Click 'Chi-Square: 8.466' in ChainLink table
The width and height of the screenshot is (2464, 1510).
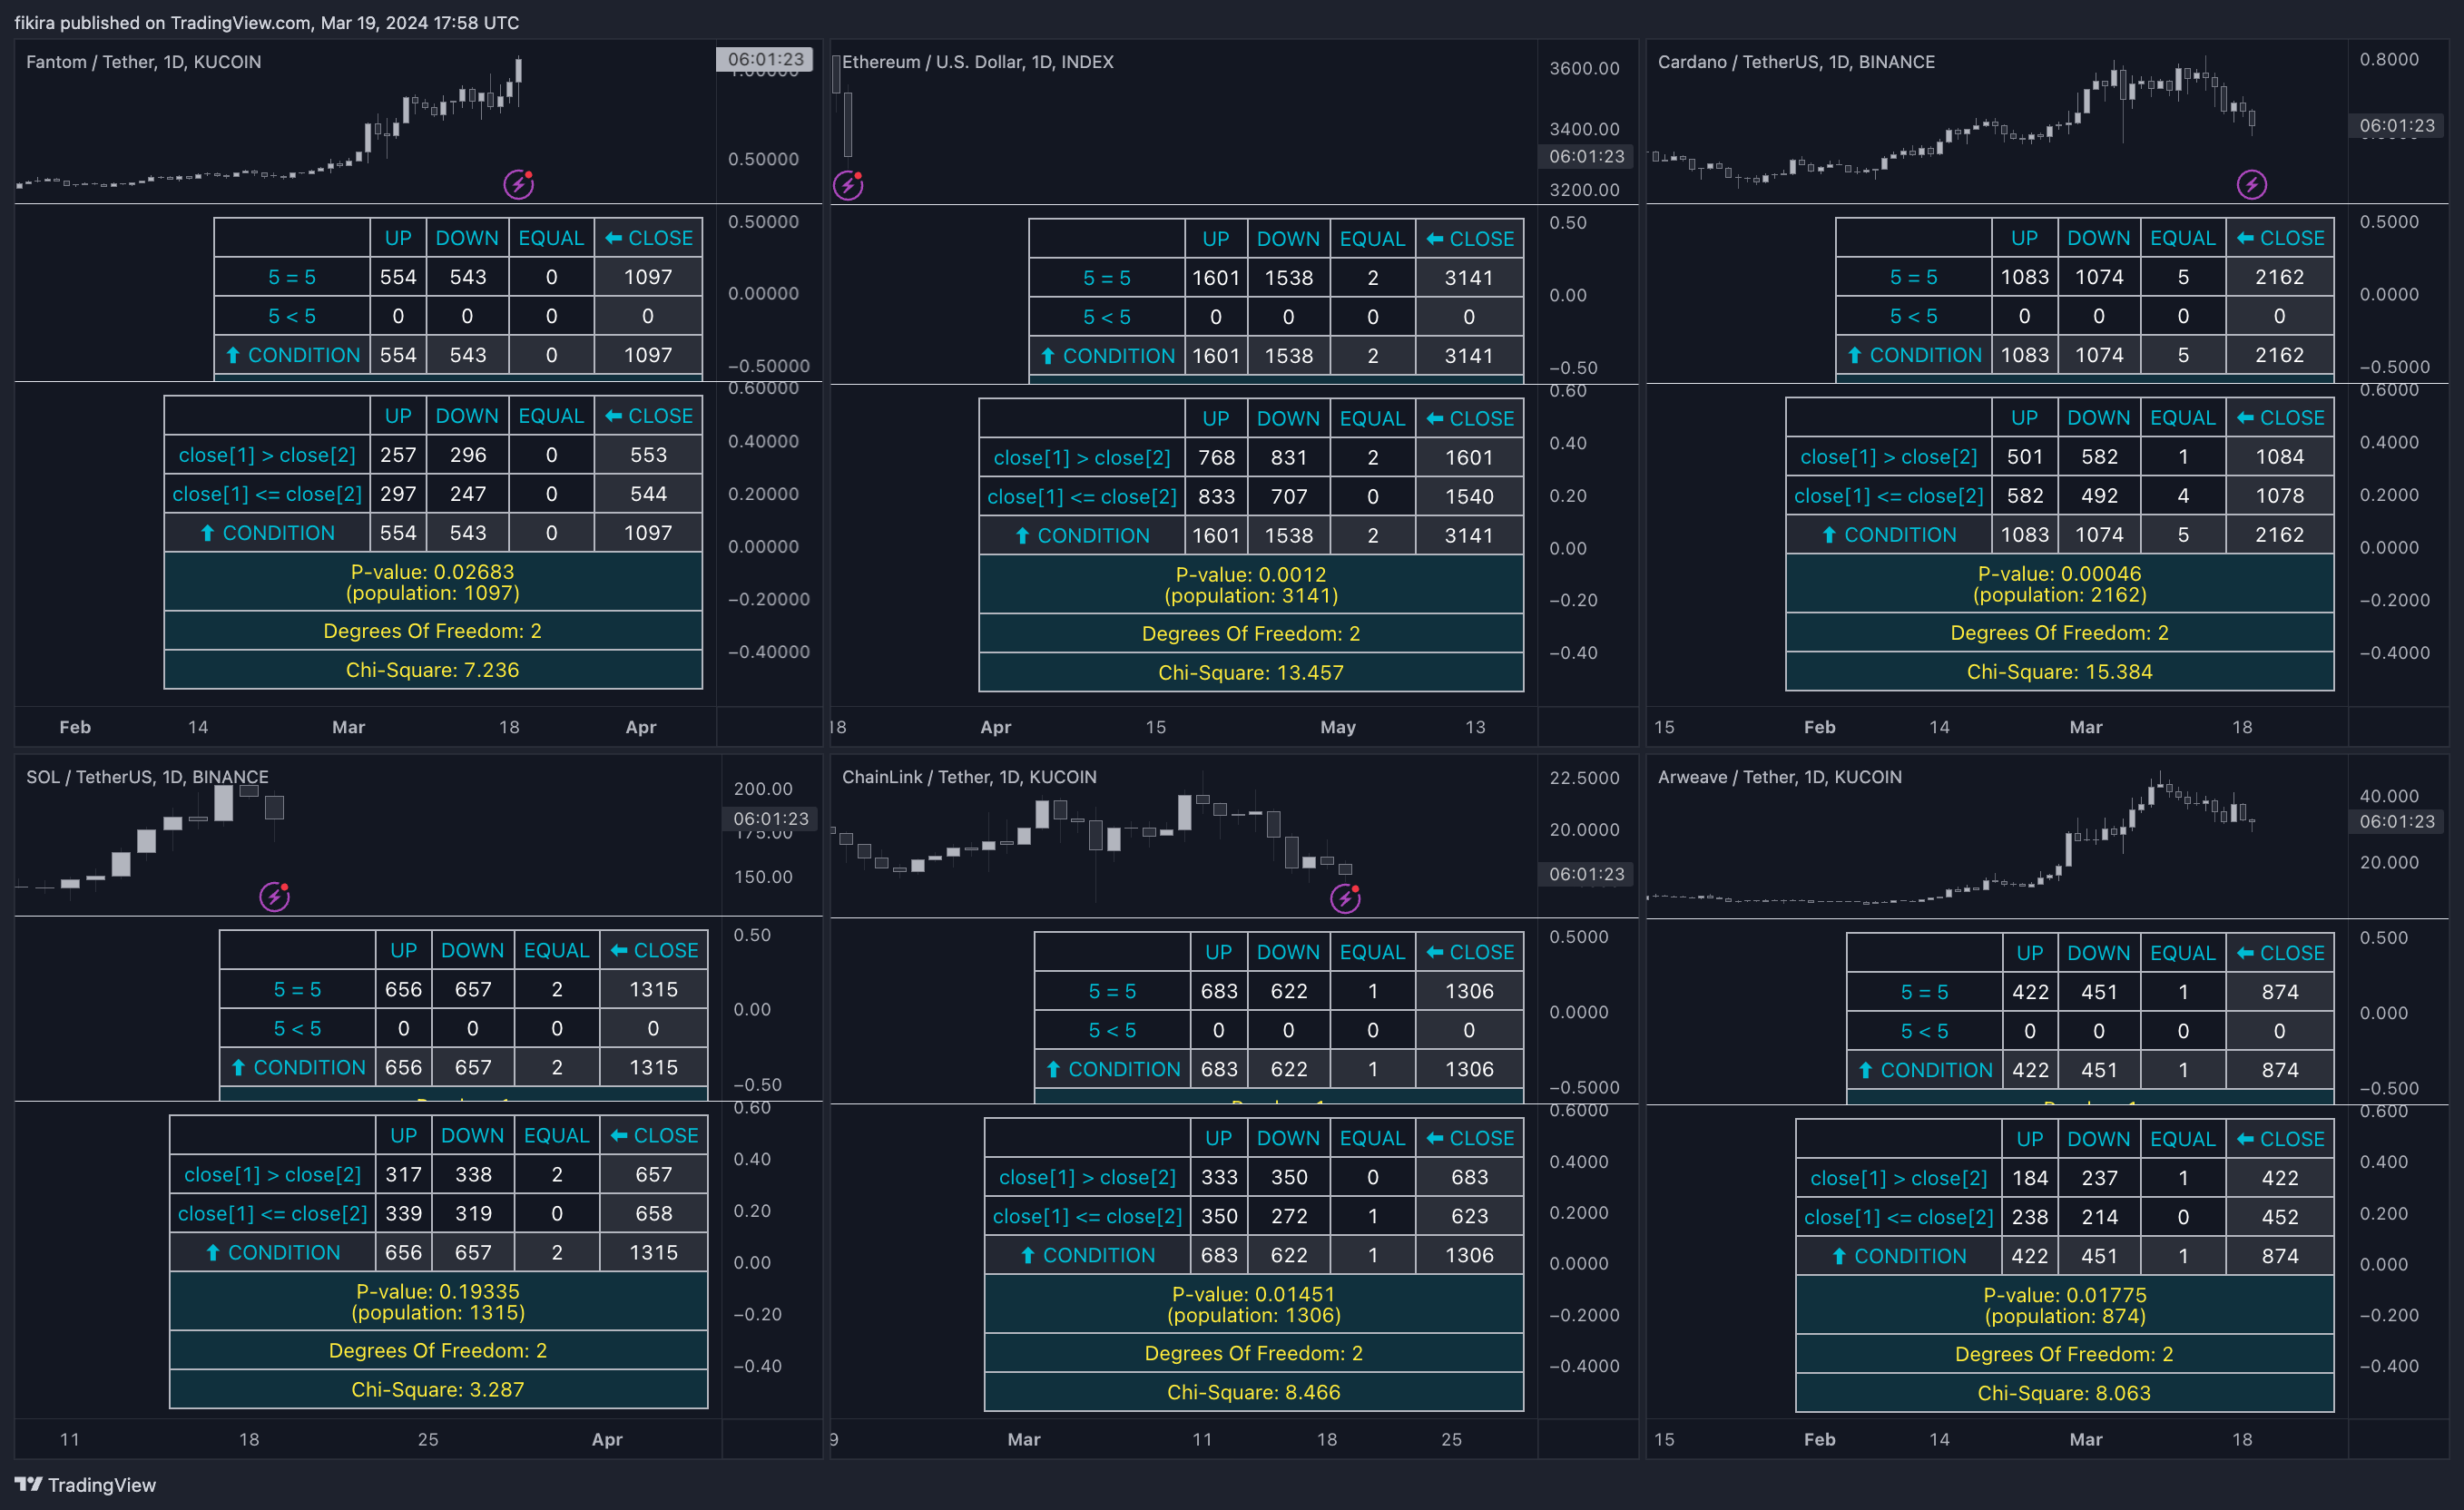click(1253, 1392)
